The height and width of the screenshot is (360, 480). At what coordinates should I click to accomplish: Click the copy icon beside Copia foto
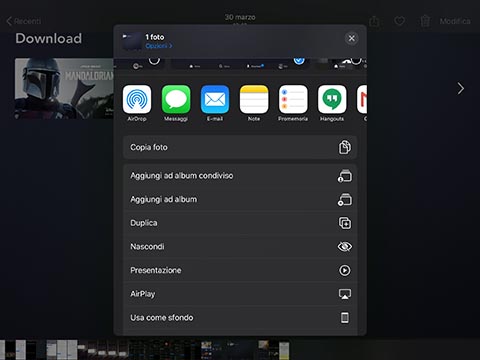pos(345,147)
